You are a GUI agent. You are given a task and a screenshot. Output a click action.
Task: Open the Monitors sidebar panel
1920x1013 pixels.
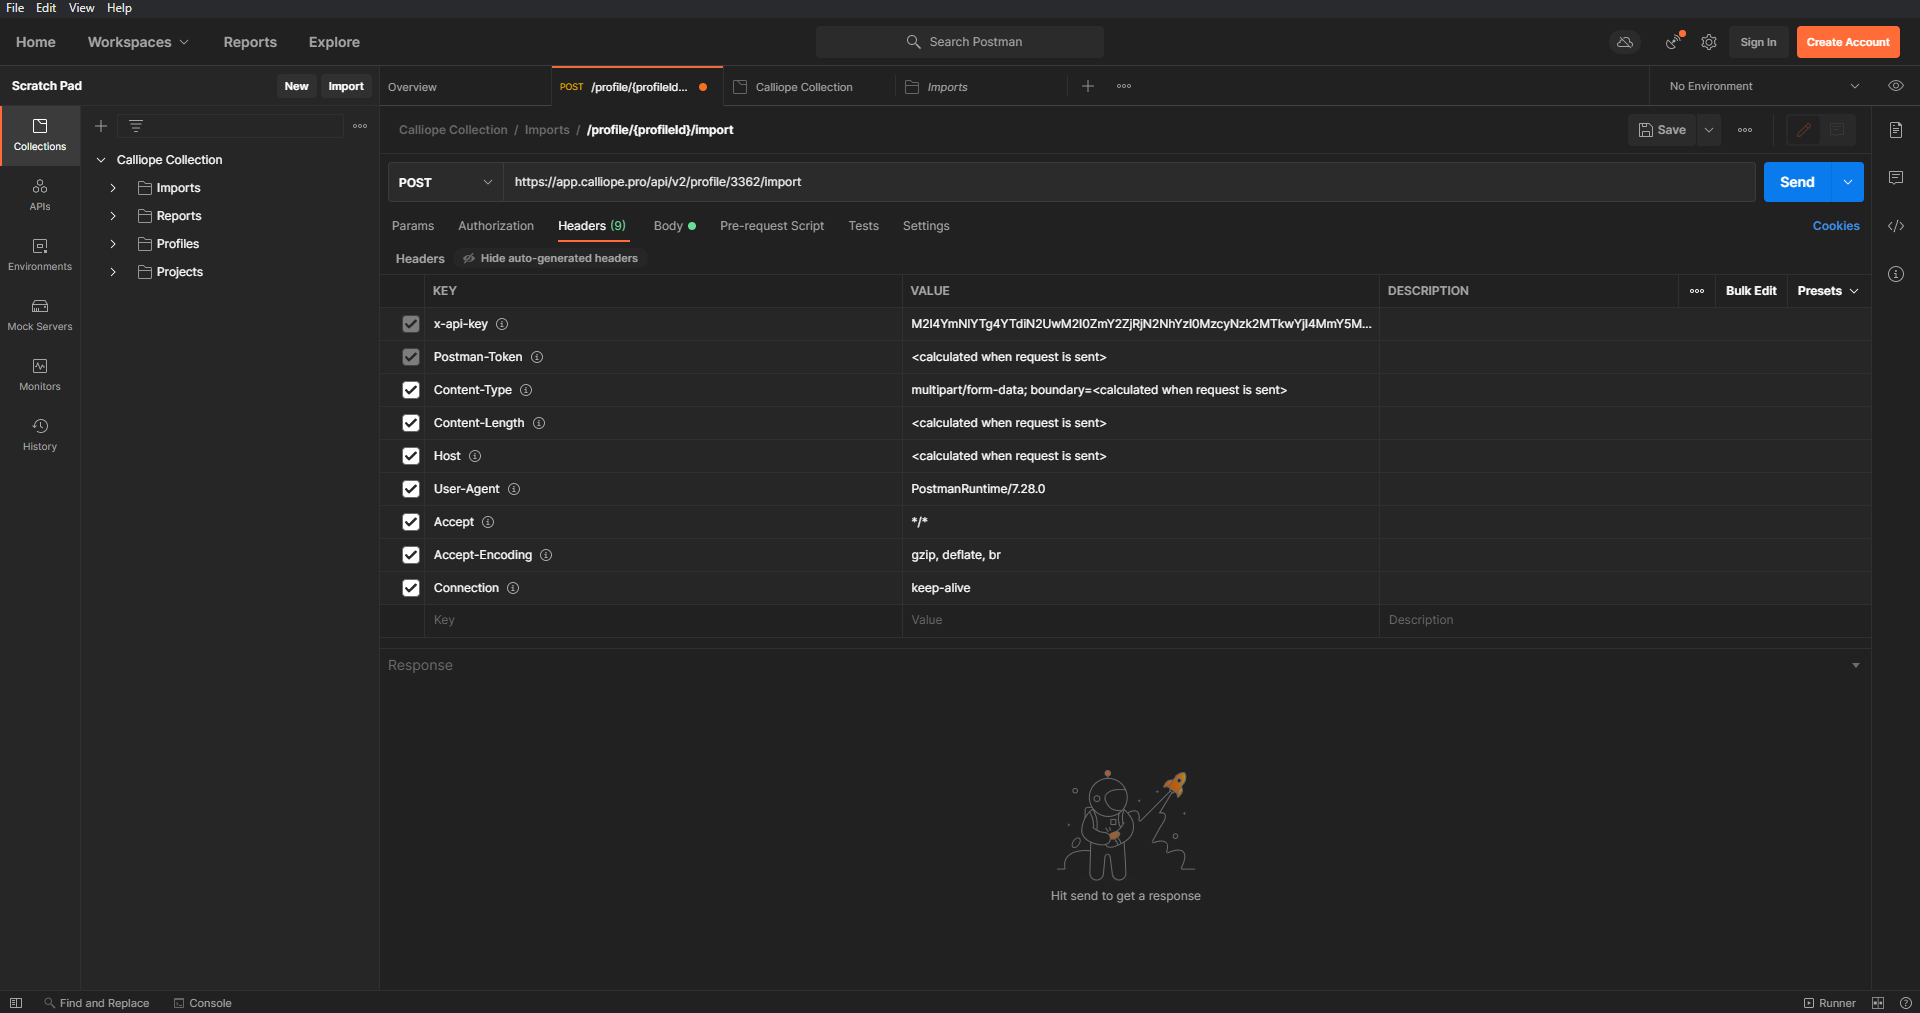40,375
